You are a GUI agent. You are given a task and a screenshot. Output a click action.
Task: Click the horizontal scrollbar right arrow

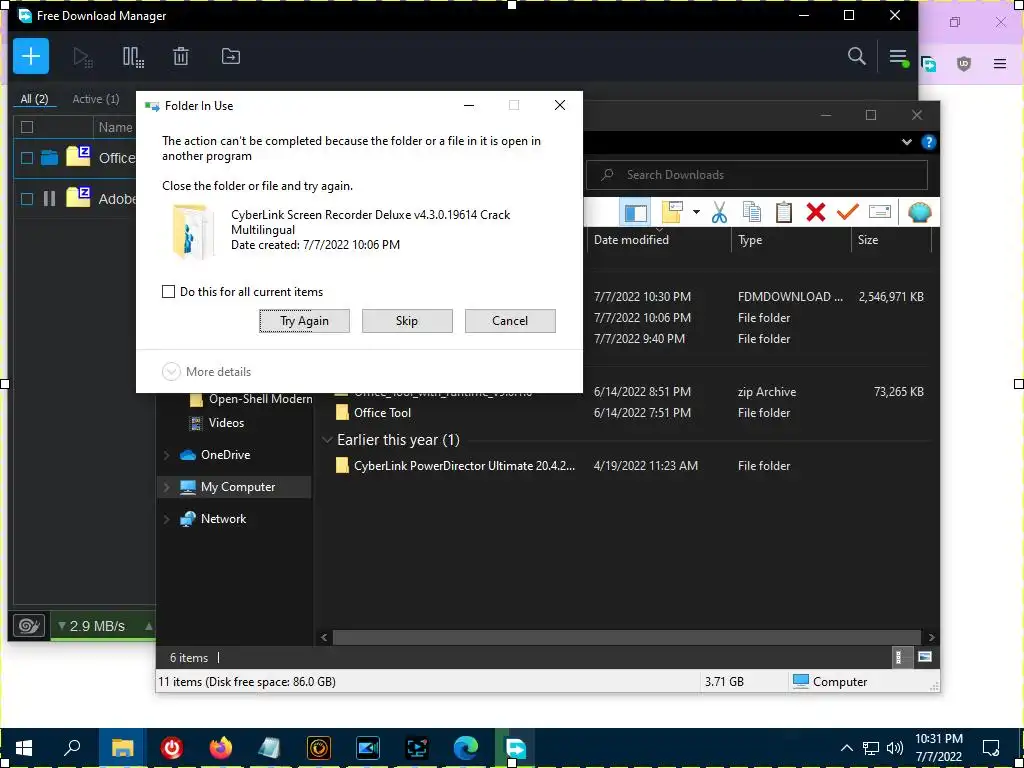[931, 637]
